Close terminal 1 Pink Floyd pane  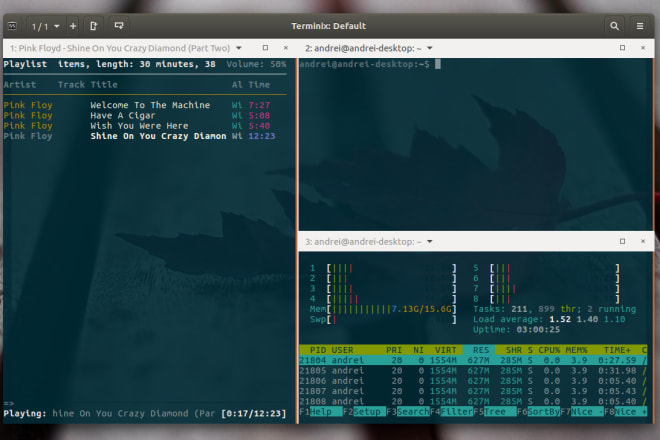coord(286,48)
